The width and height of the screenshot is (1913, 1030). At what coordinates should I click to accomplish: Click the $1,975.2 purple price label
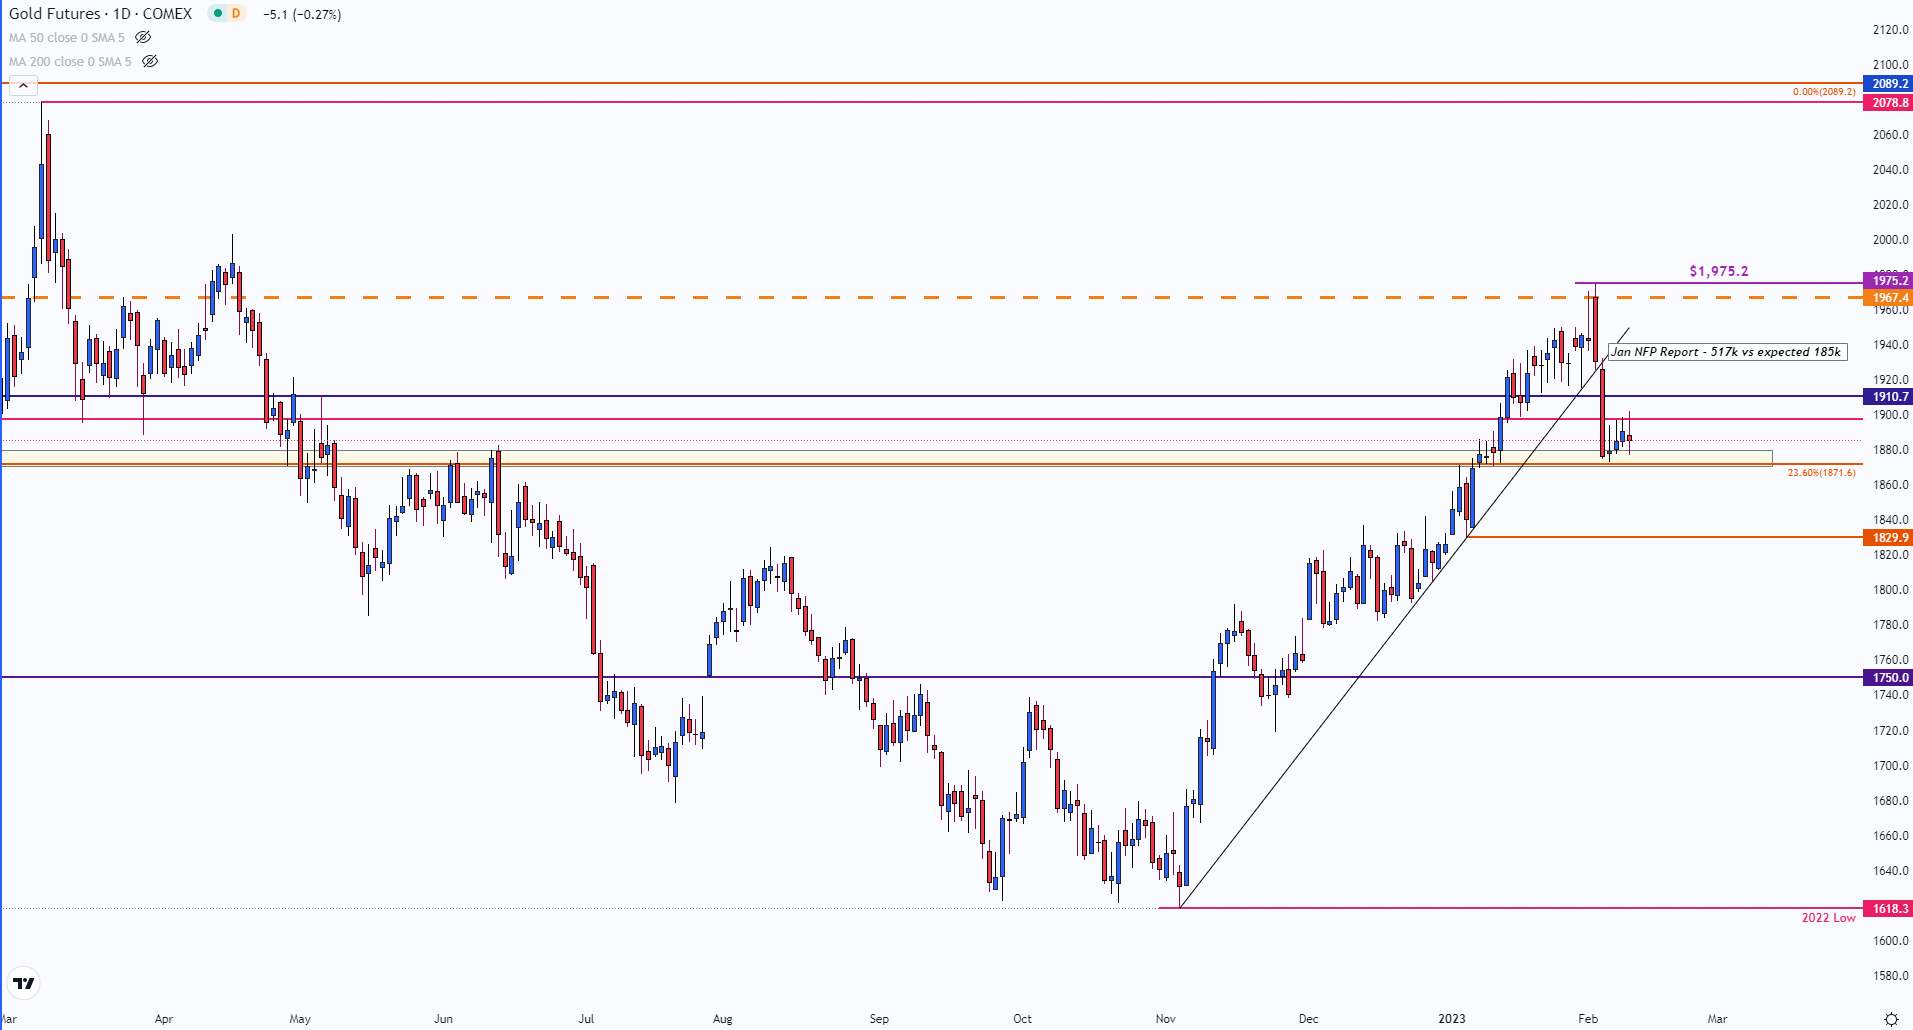pyautogui.click(x=1719, y=271)
